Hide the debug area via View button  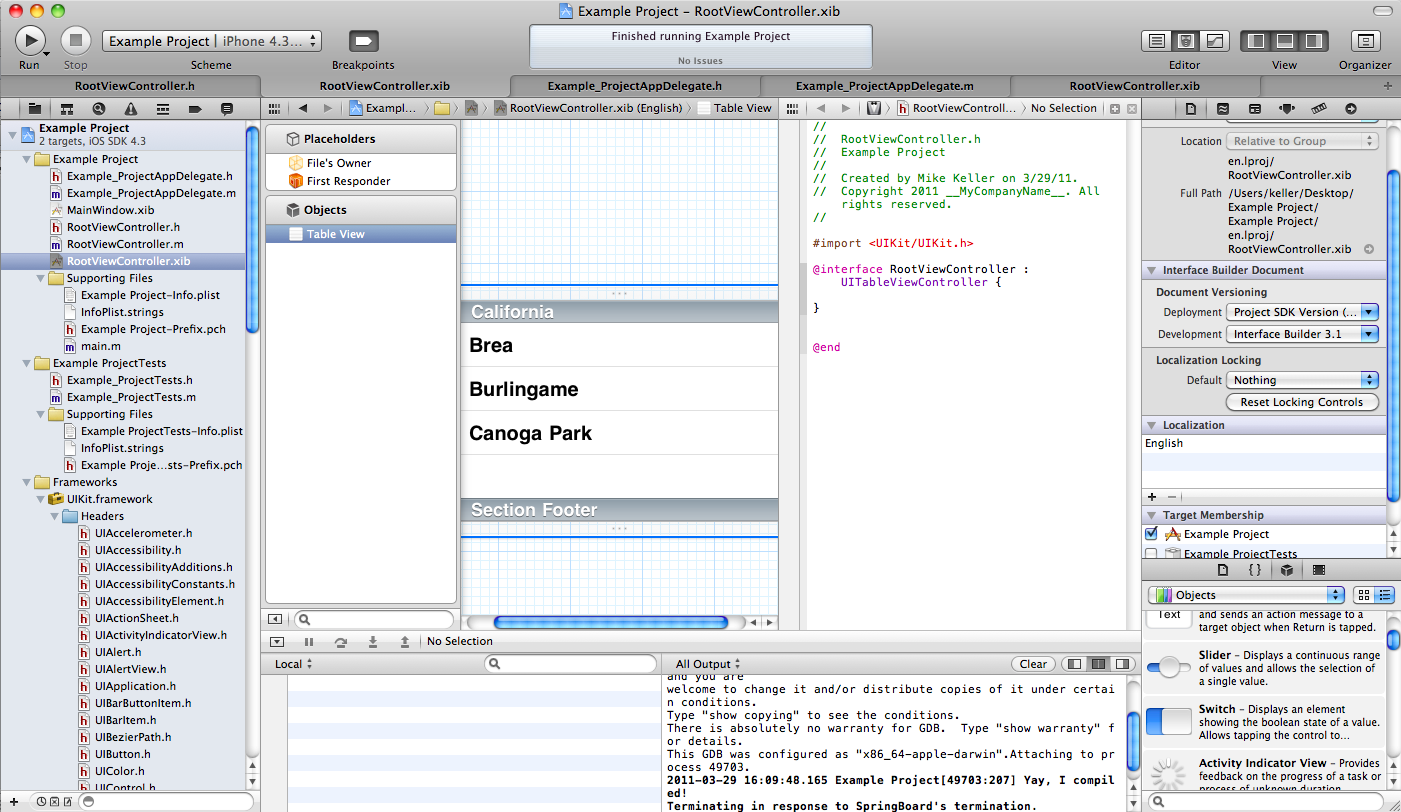(x=1285, y=41)
